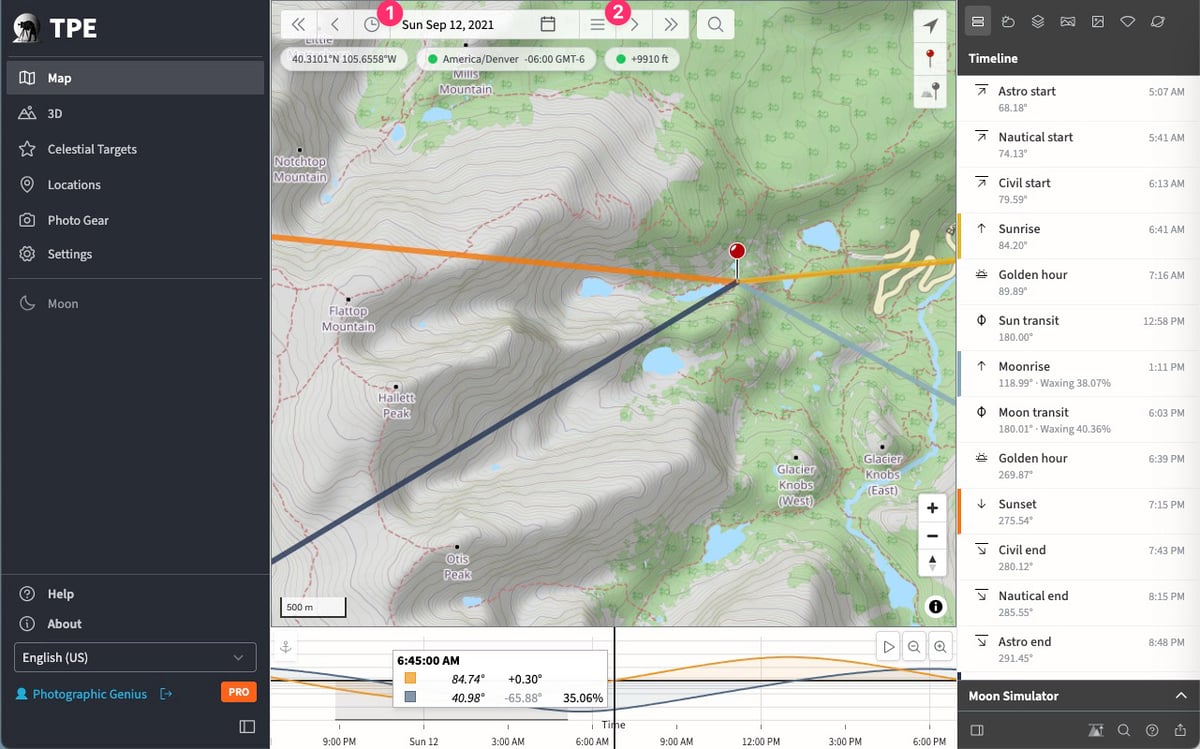Click the TPE logo
This screenshot has height=749, width=1200.
[x=56, y=28]
